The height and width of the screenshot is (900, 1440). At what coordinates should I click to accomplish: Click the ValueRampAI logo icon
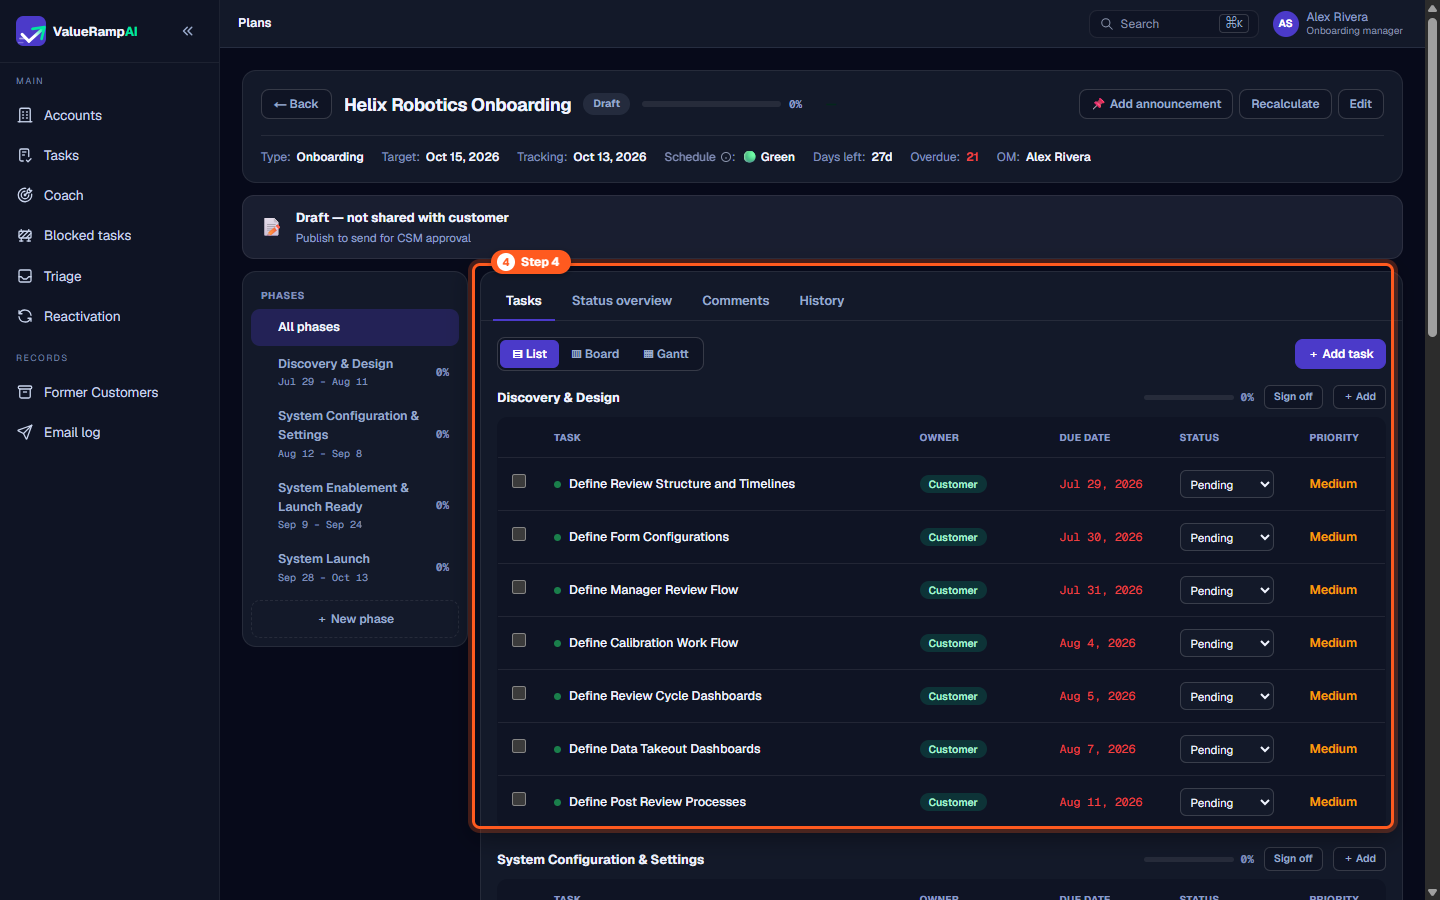31,31
